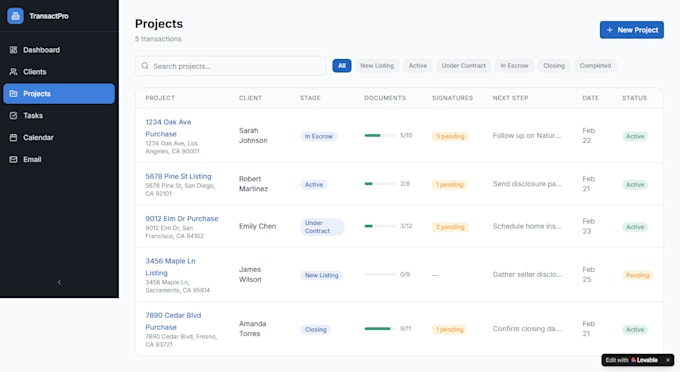Show Completed projects filter

point(595,65)
